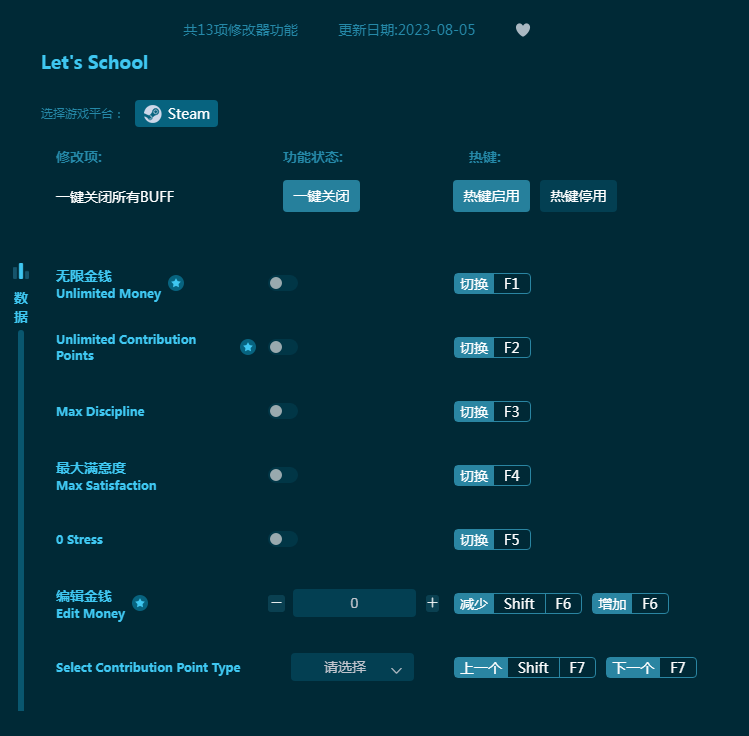This screenshot has width=749, height=736.
Task: Click the star icon next to Unlimited Money
Action: click(176, 283)
